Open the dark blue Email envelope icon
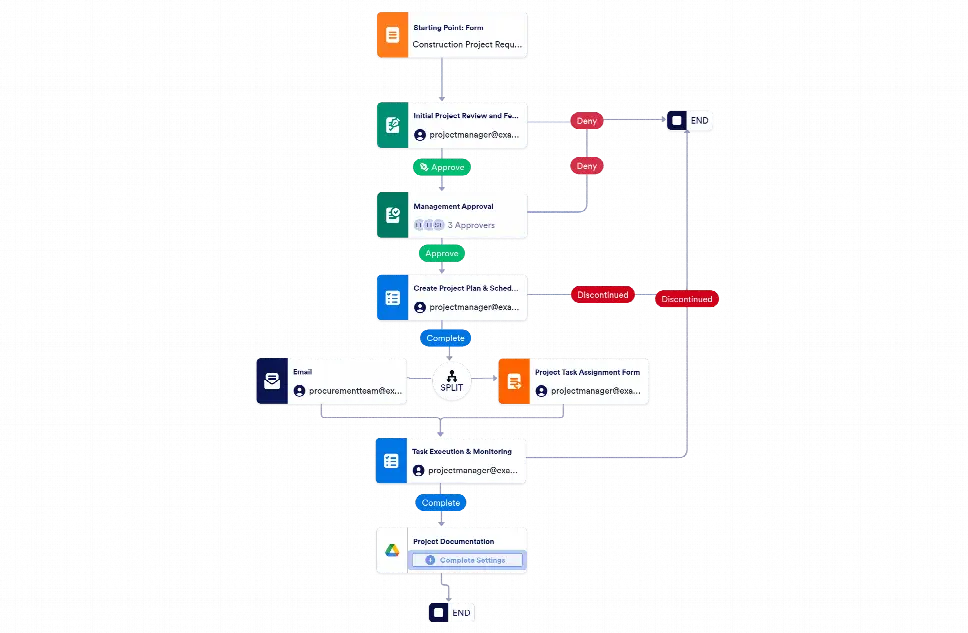 pos(272,381)
